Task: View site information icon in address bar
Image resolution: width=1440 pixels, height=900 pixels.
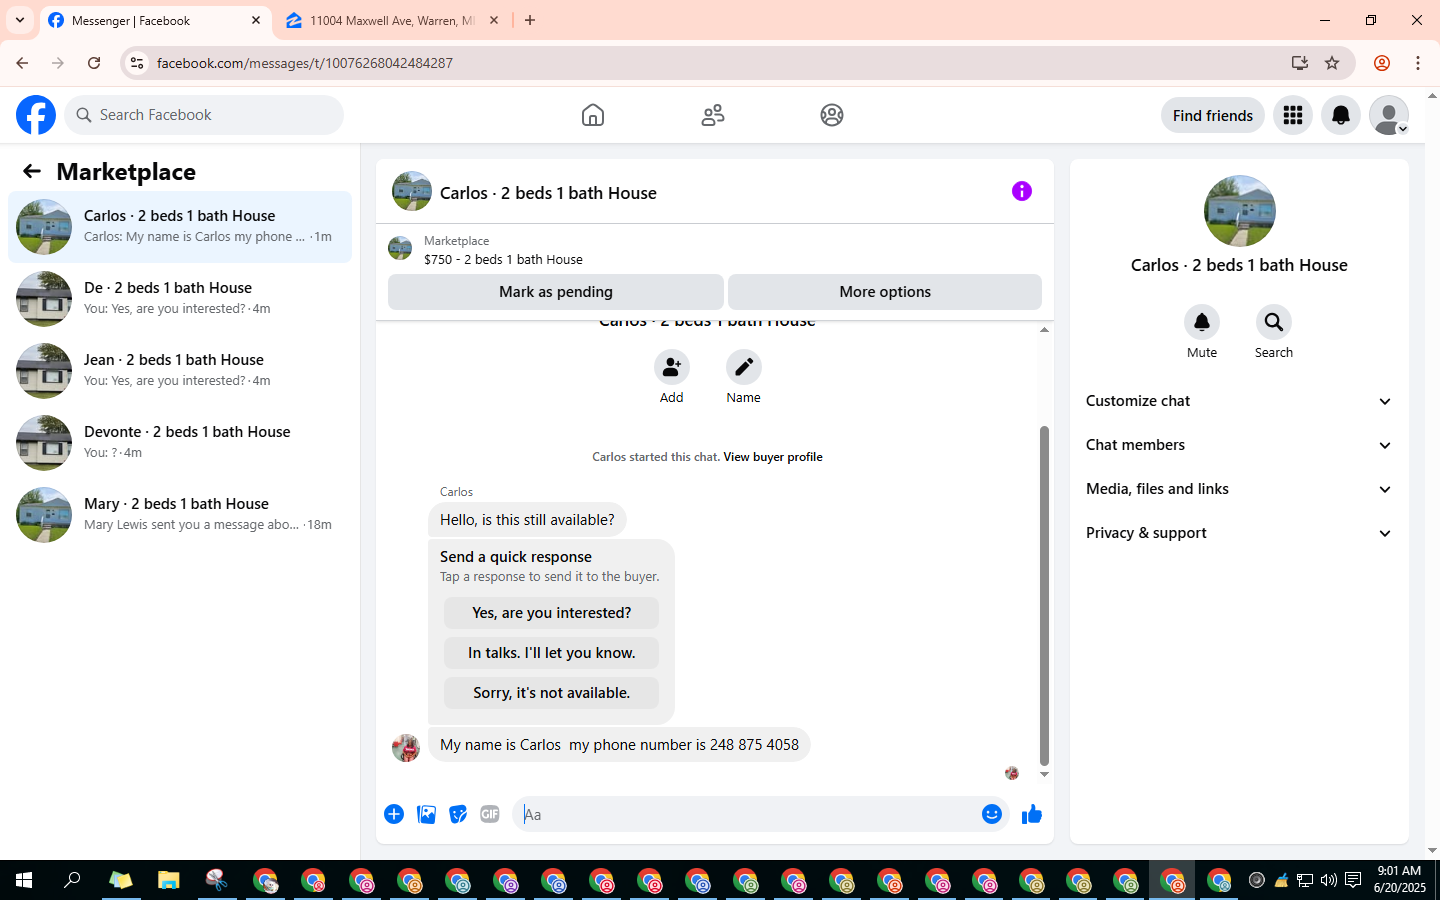Action: point(137,63)
